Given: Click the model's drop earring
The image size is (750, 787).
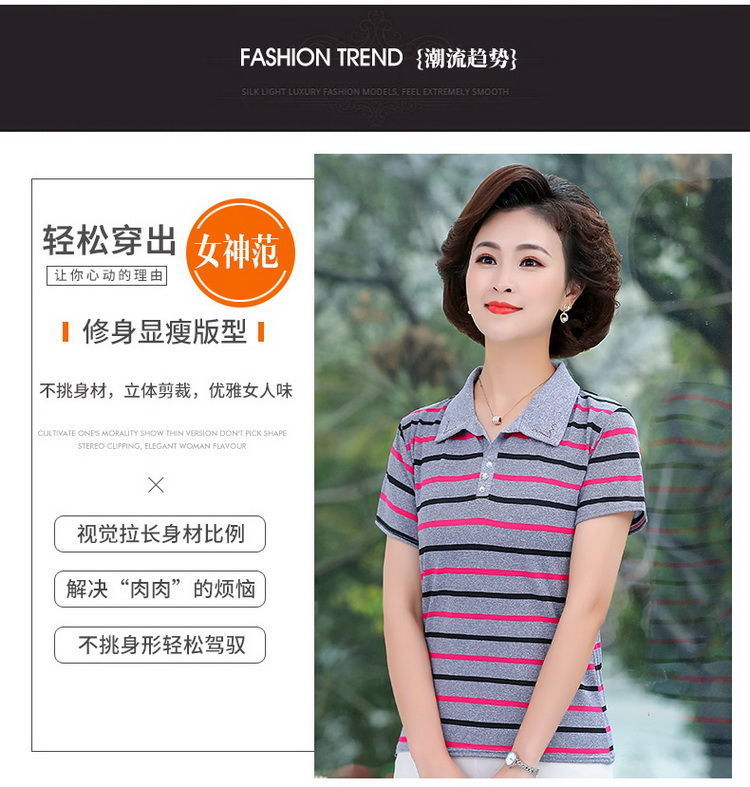Looking at the screenshot, I should tap(565, 314).
